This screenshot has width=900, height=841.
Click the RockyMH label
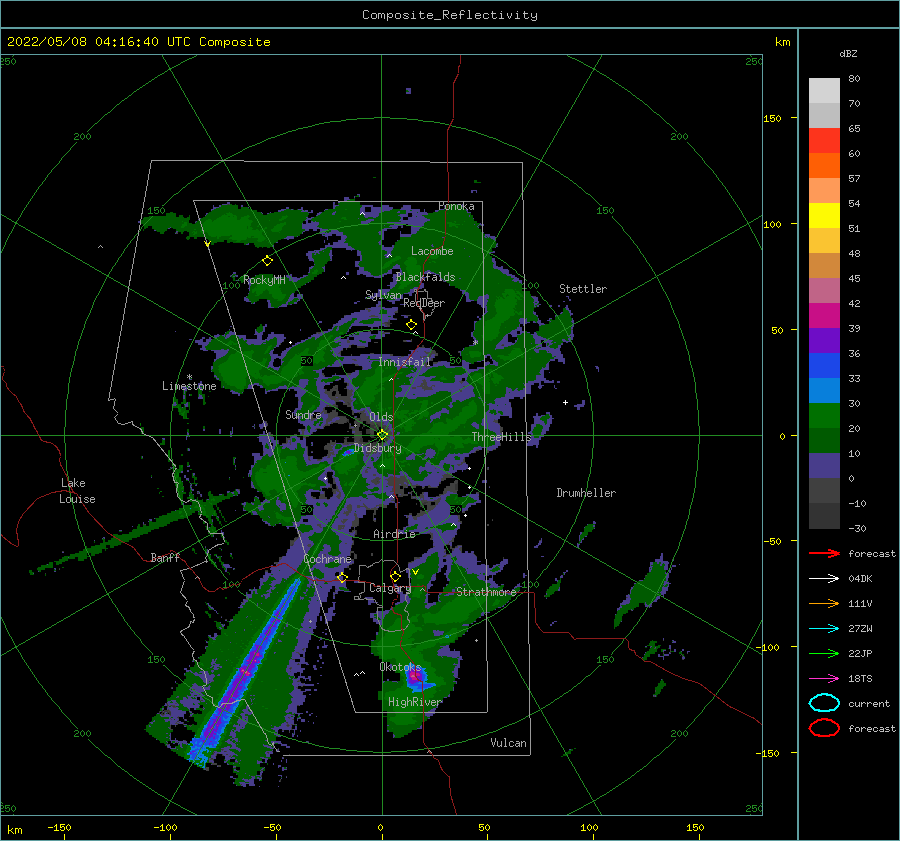tap(264, 280)
